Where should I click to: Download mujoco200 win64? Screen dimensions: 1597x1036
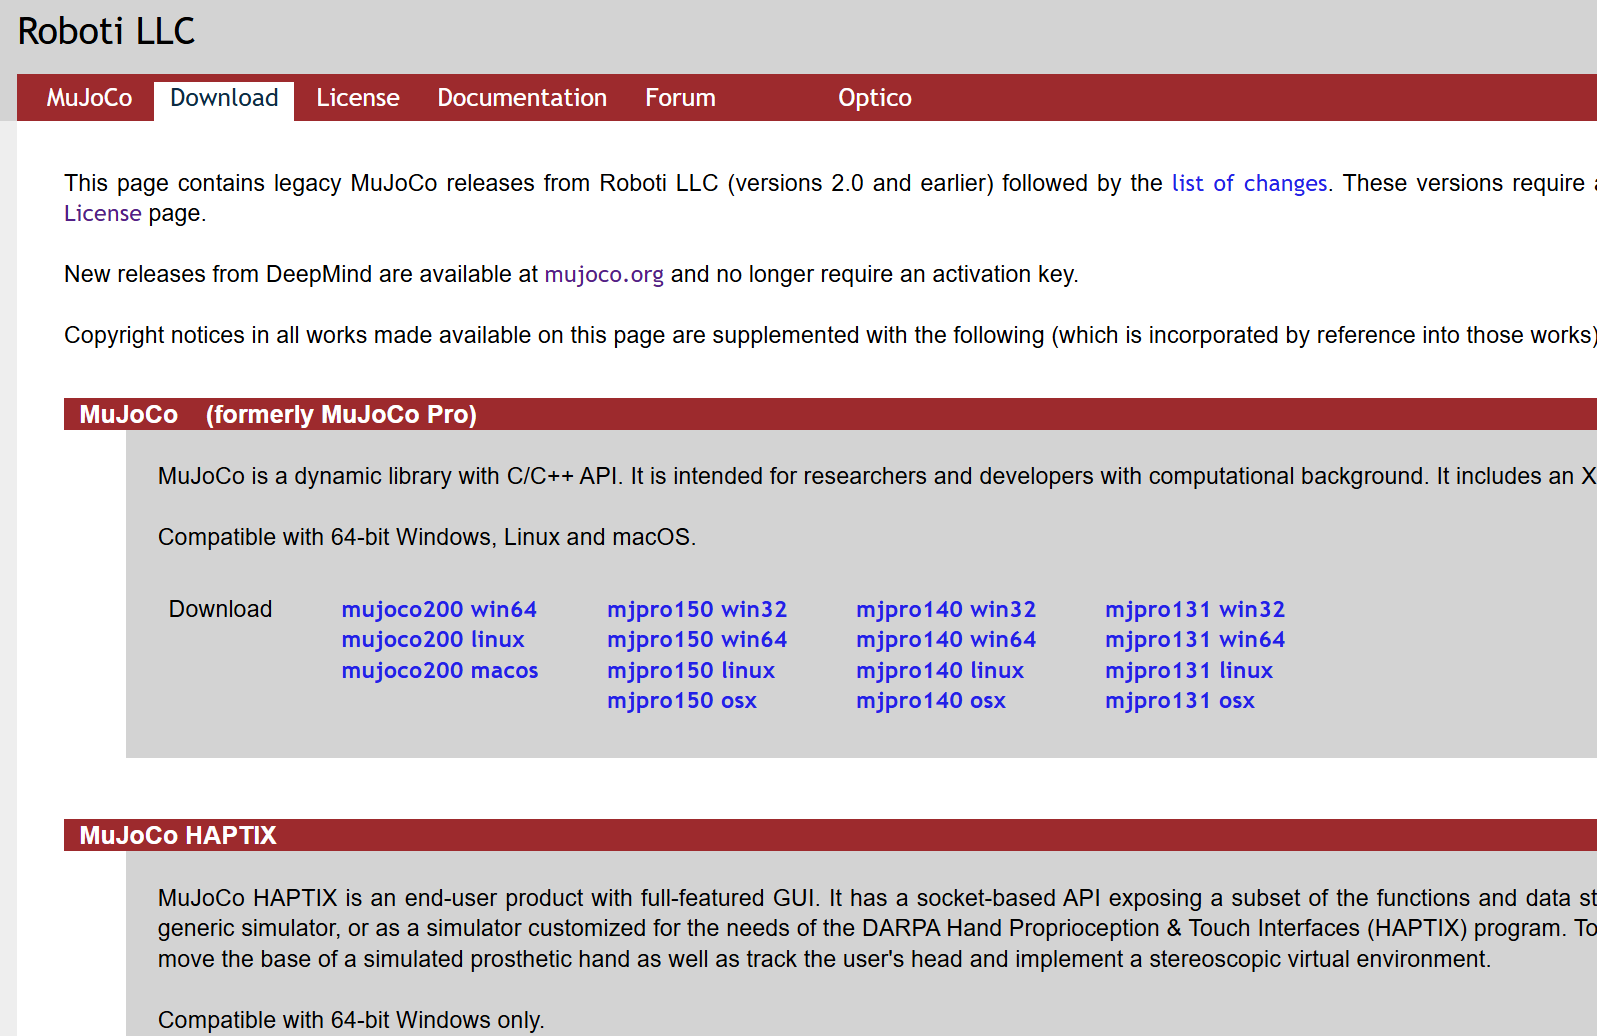point(439,609)
